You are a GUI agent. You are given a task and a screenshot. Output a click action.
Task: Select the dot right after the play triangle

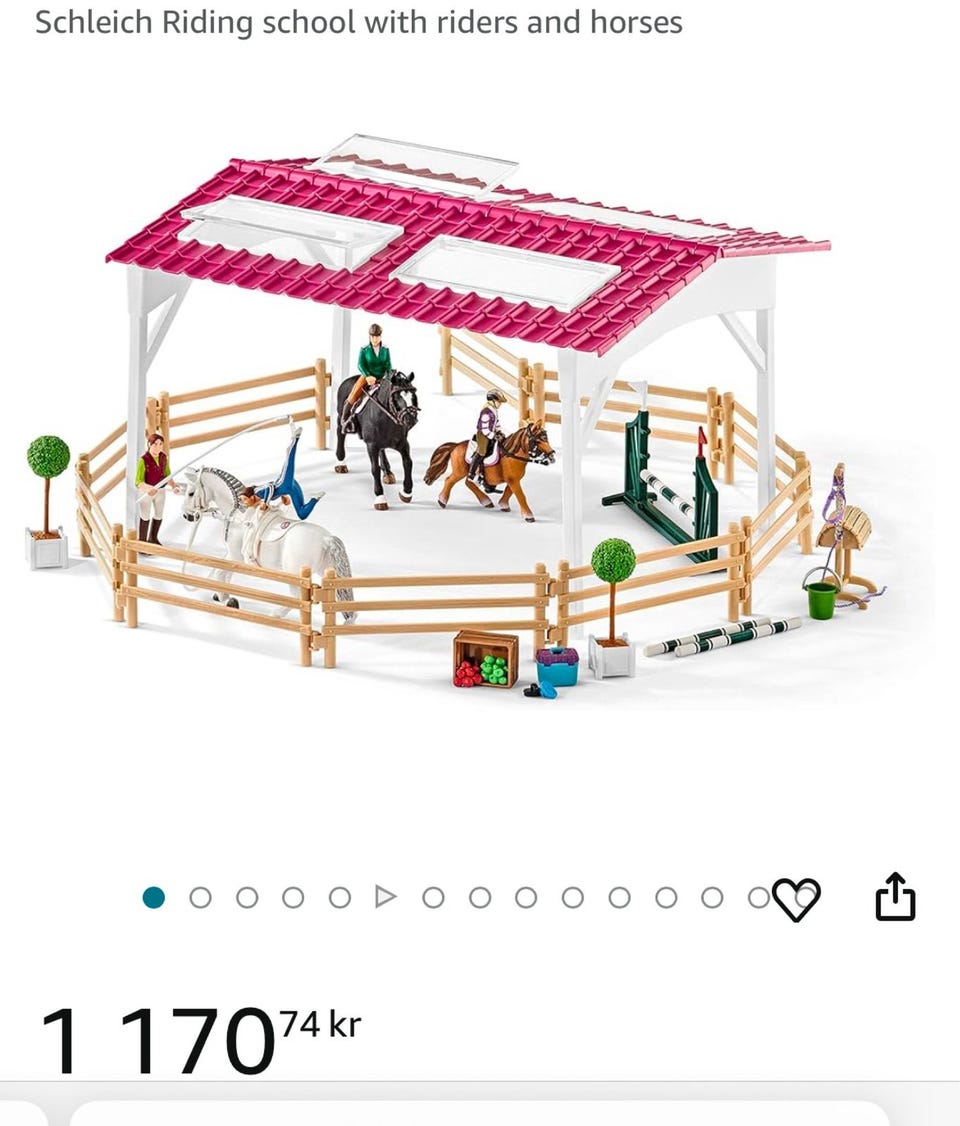(433, 898)
